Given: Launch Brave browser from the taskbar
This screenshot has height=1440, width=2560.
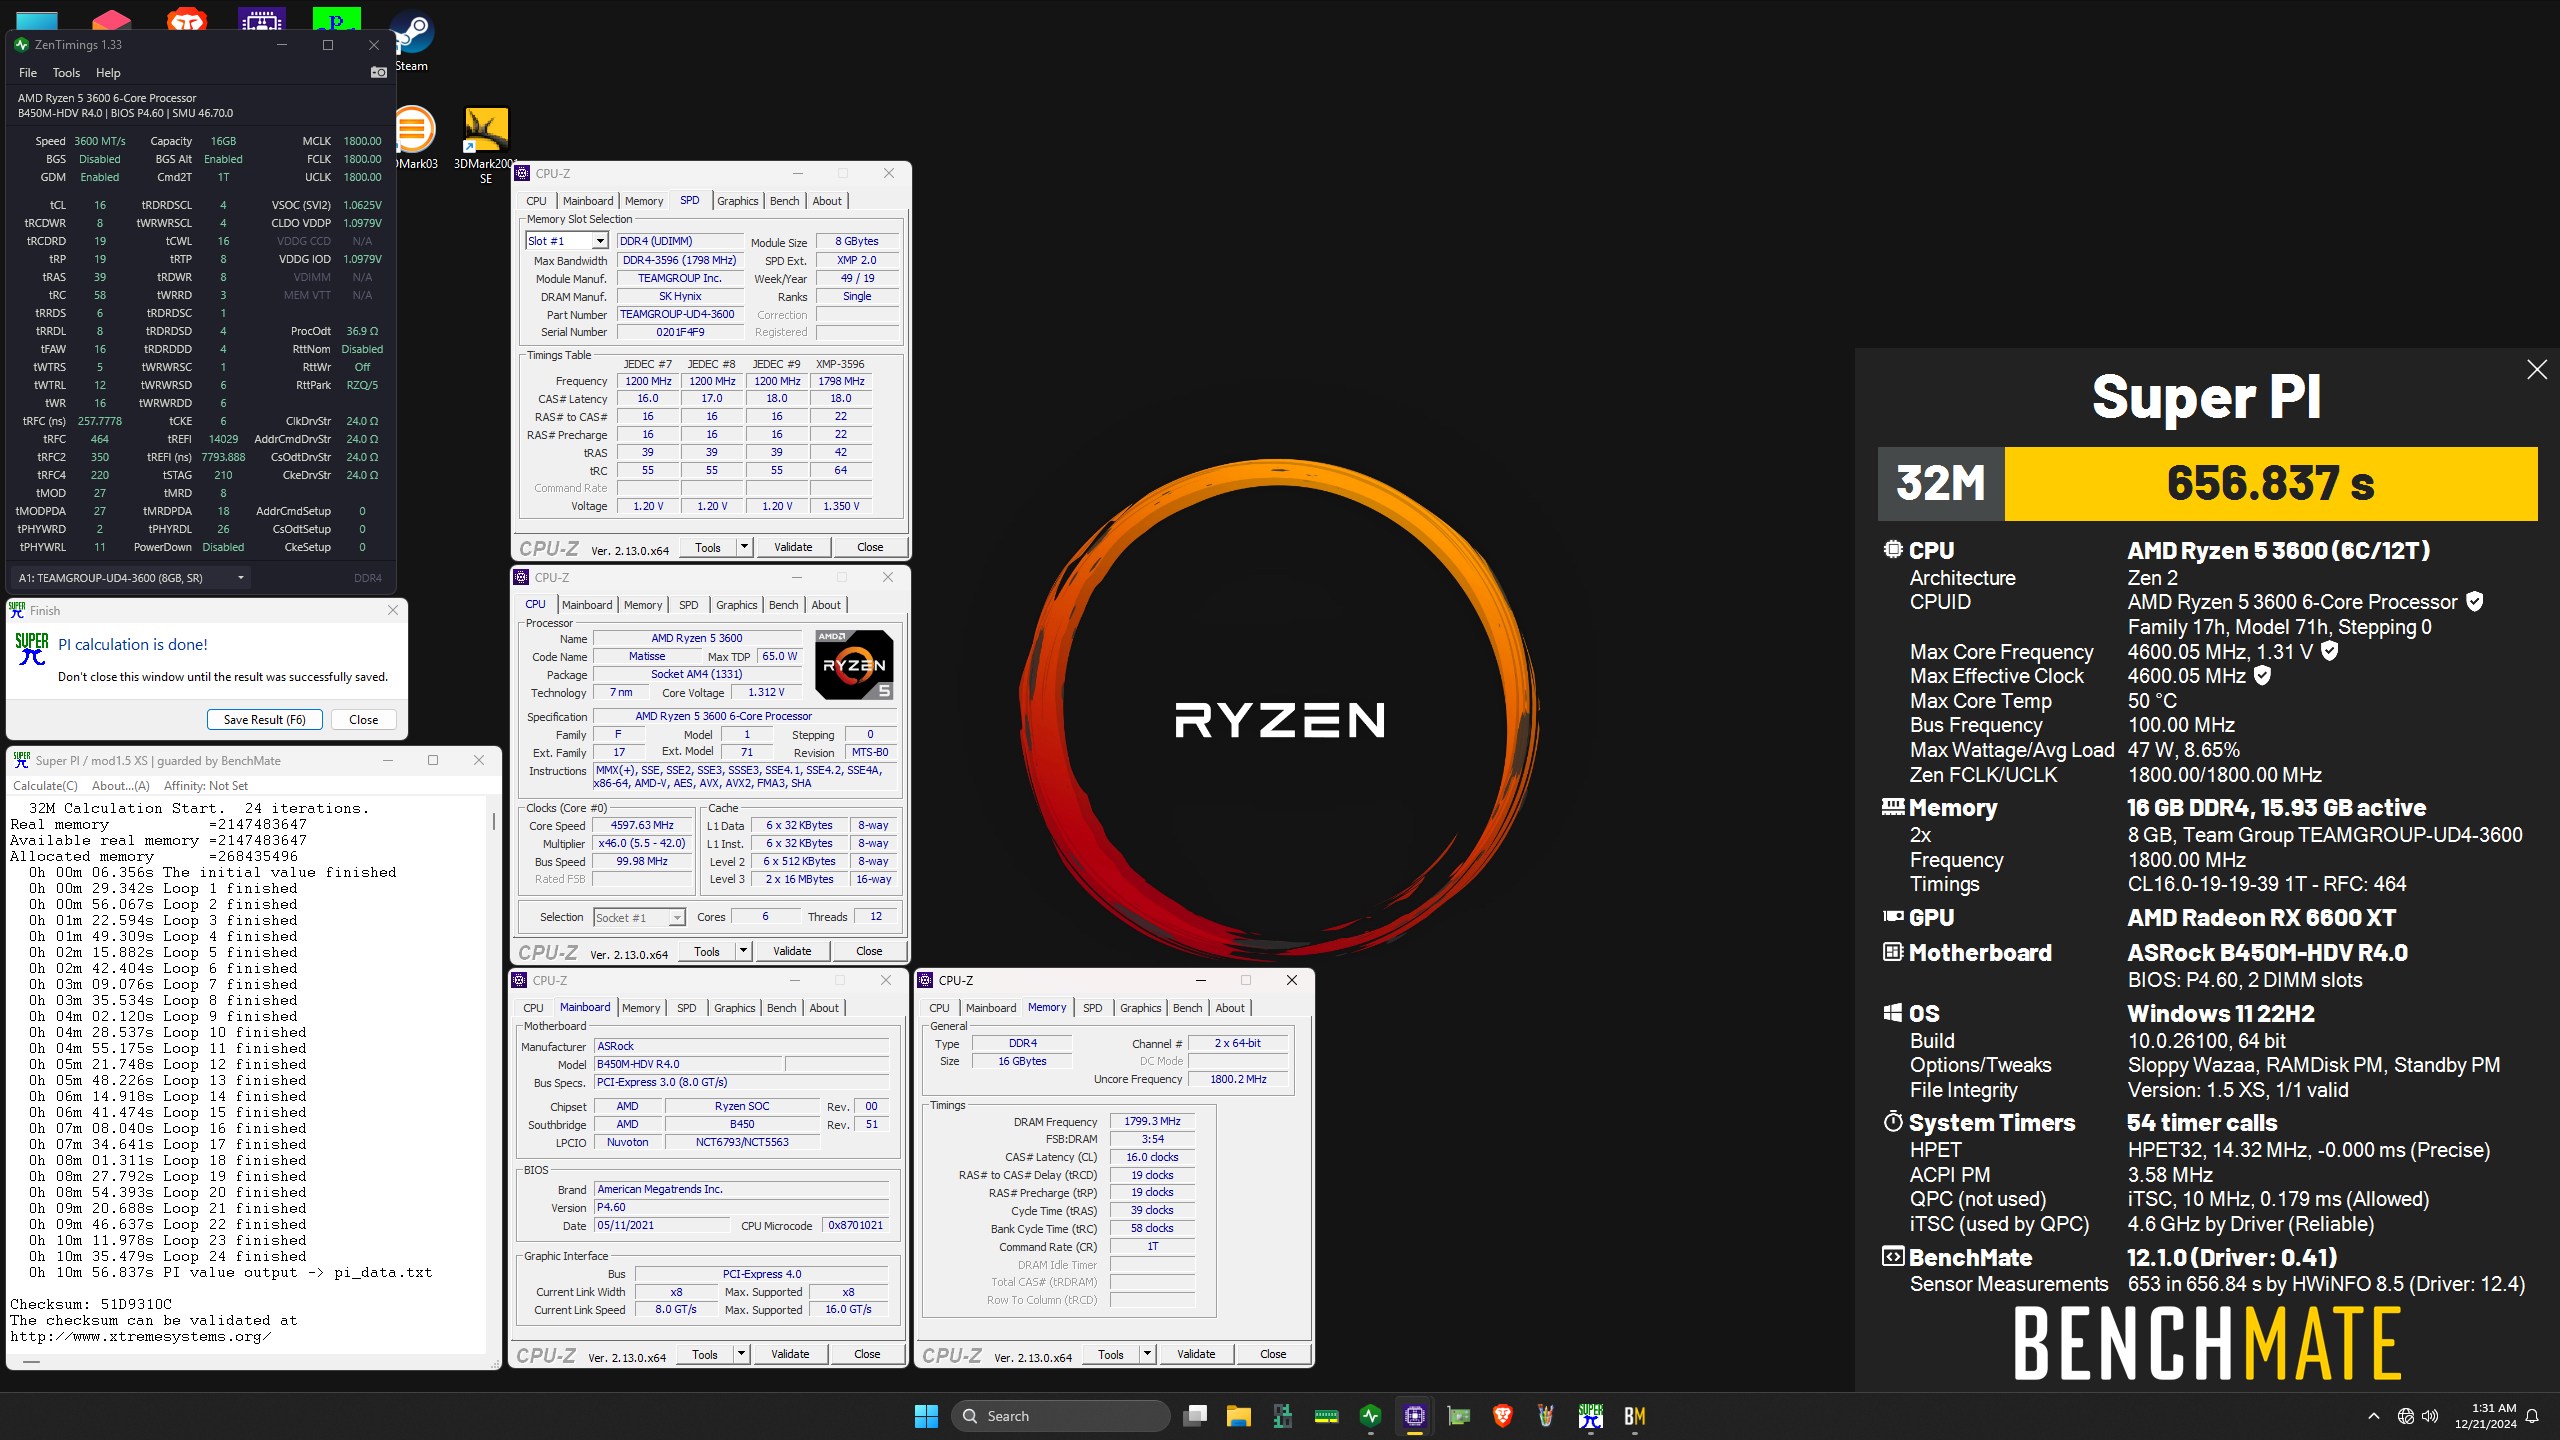Looking at the screenshot, I should coord(1502,1416).
